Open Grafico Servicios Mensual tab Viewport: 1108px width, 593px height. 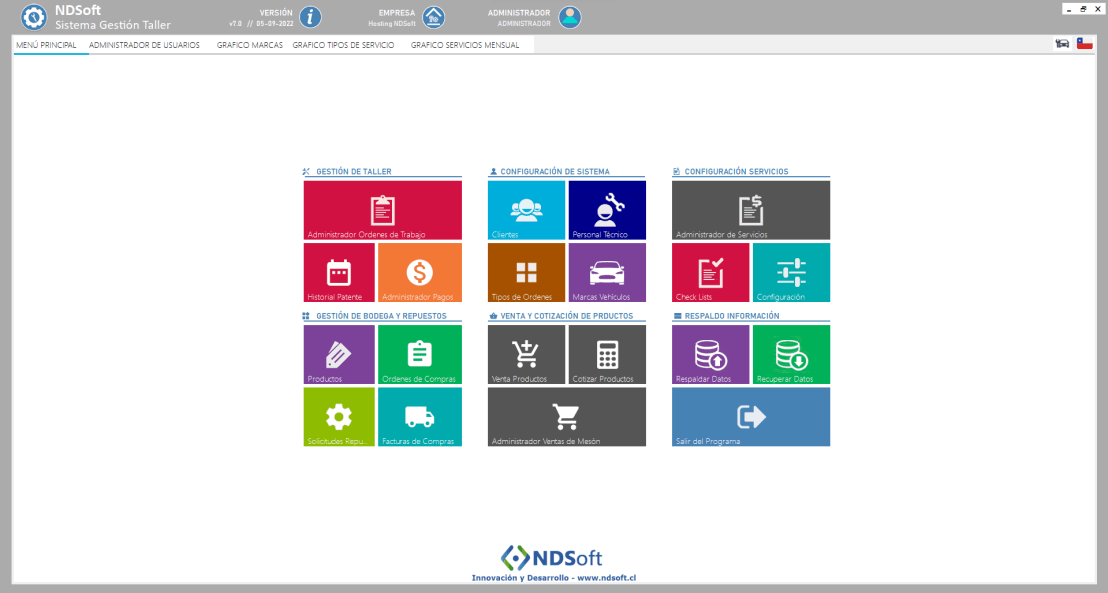(x=465, y=45)
